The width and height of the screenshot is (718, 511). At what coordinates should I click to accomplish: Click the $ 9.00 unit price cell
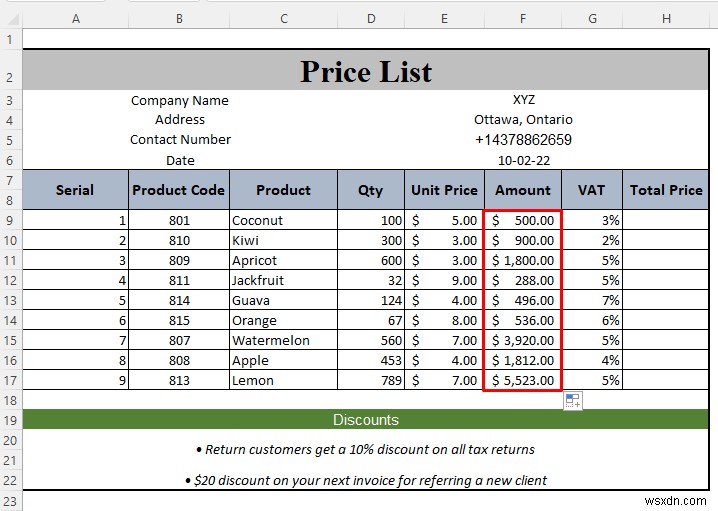(x=444, y=280)
